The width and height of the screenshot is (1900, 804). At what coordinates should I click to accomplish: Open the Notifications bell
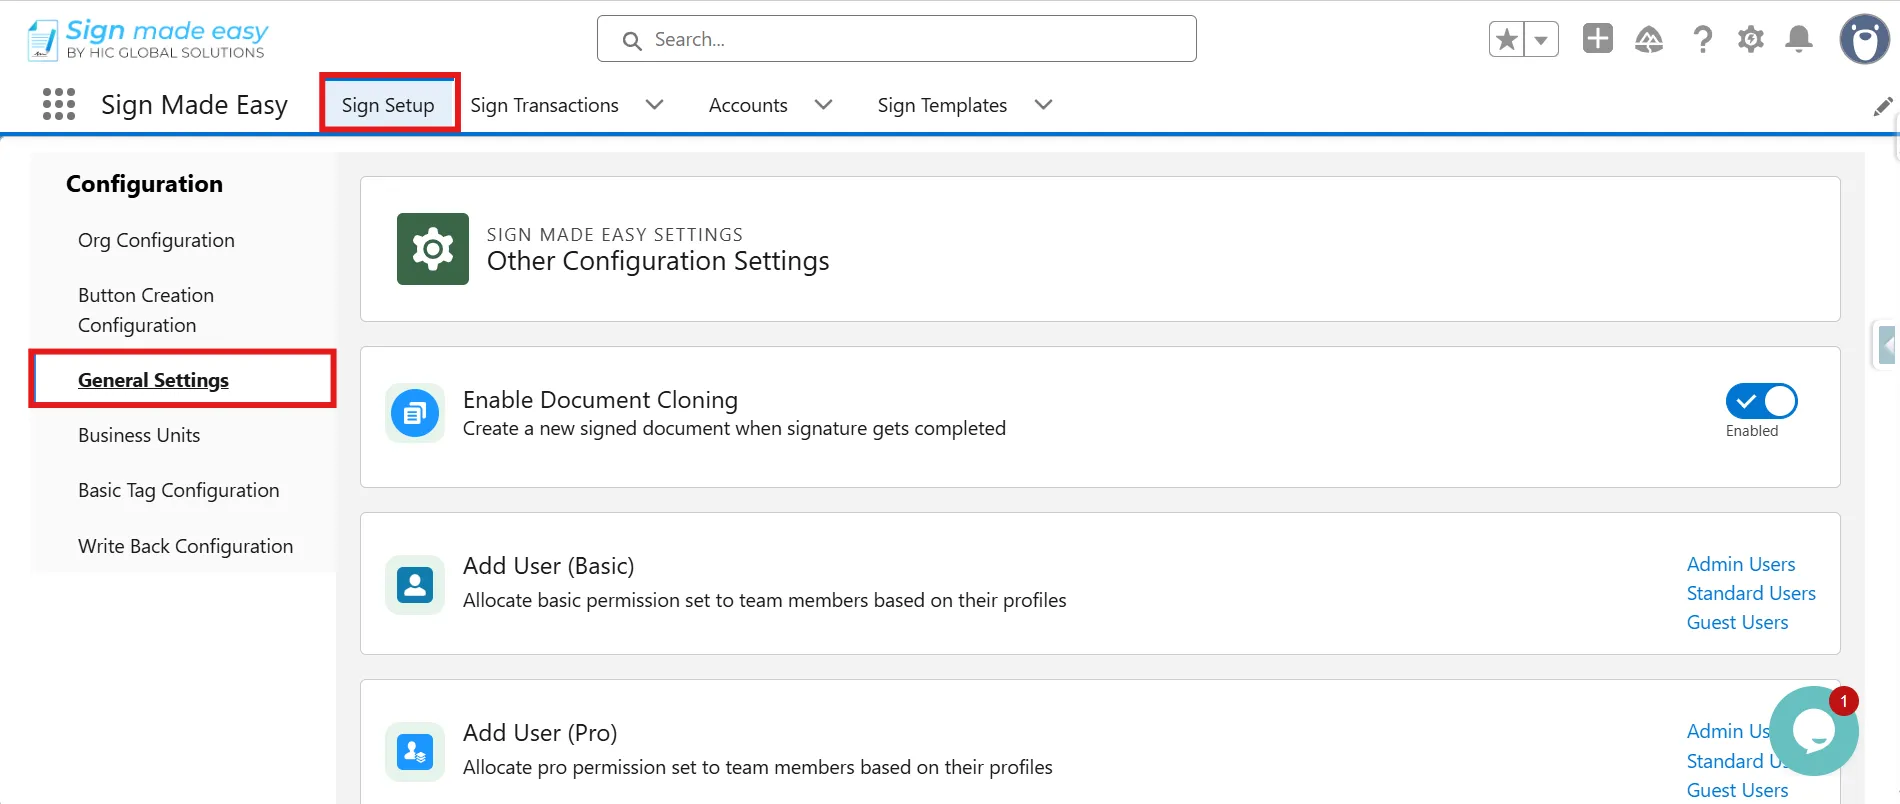coord(1799,39)
